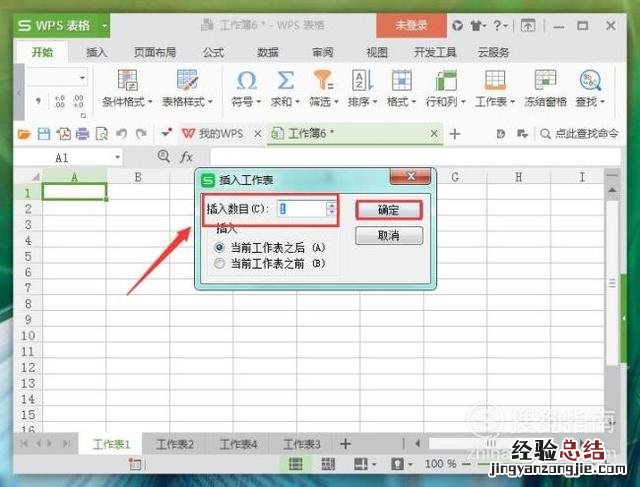Select 当前工作表之后 (A) radio option
The width and height of the screenshot is (640, 487).
220,246
